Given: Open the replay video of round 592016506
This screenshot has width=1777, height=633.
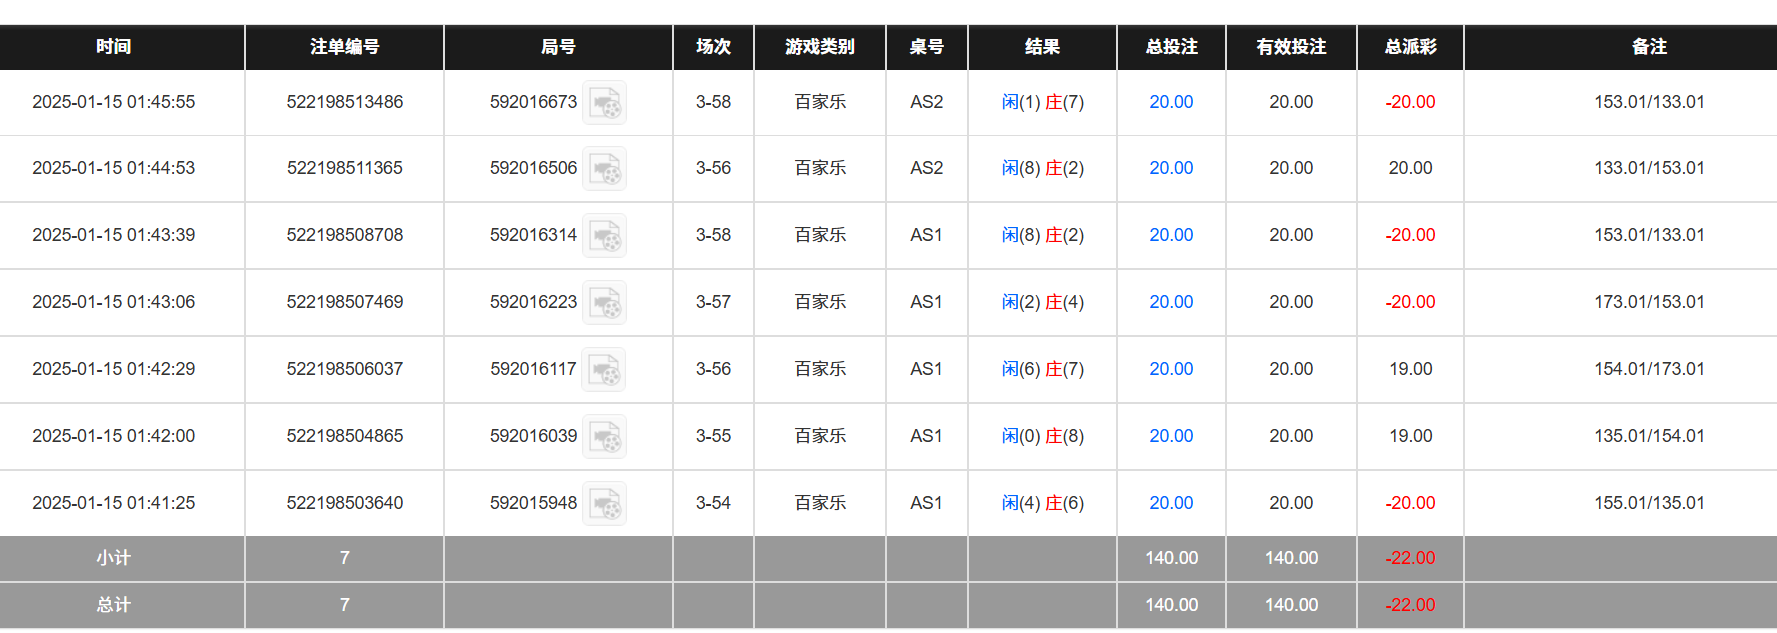Looking at the screenshot, I should click(605, 168).
